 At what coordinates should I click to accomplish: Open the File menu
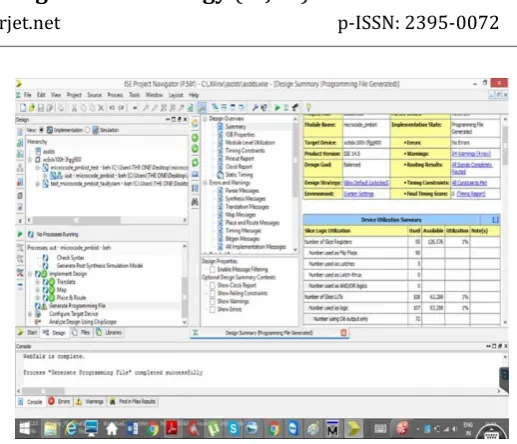28,95
